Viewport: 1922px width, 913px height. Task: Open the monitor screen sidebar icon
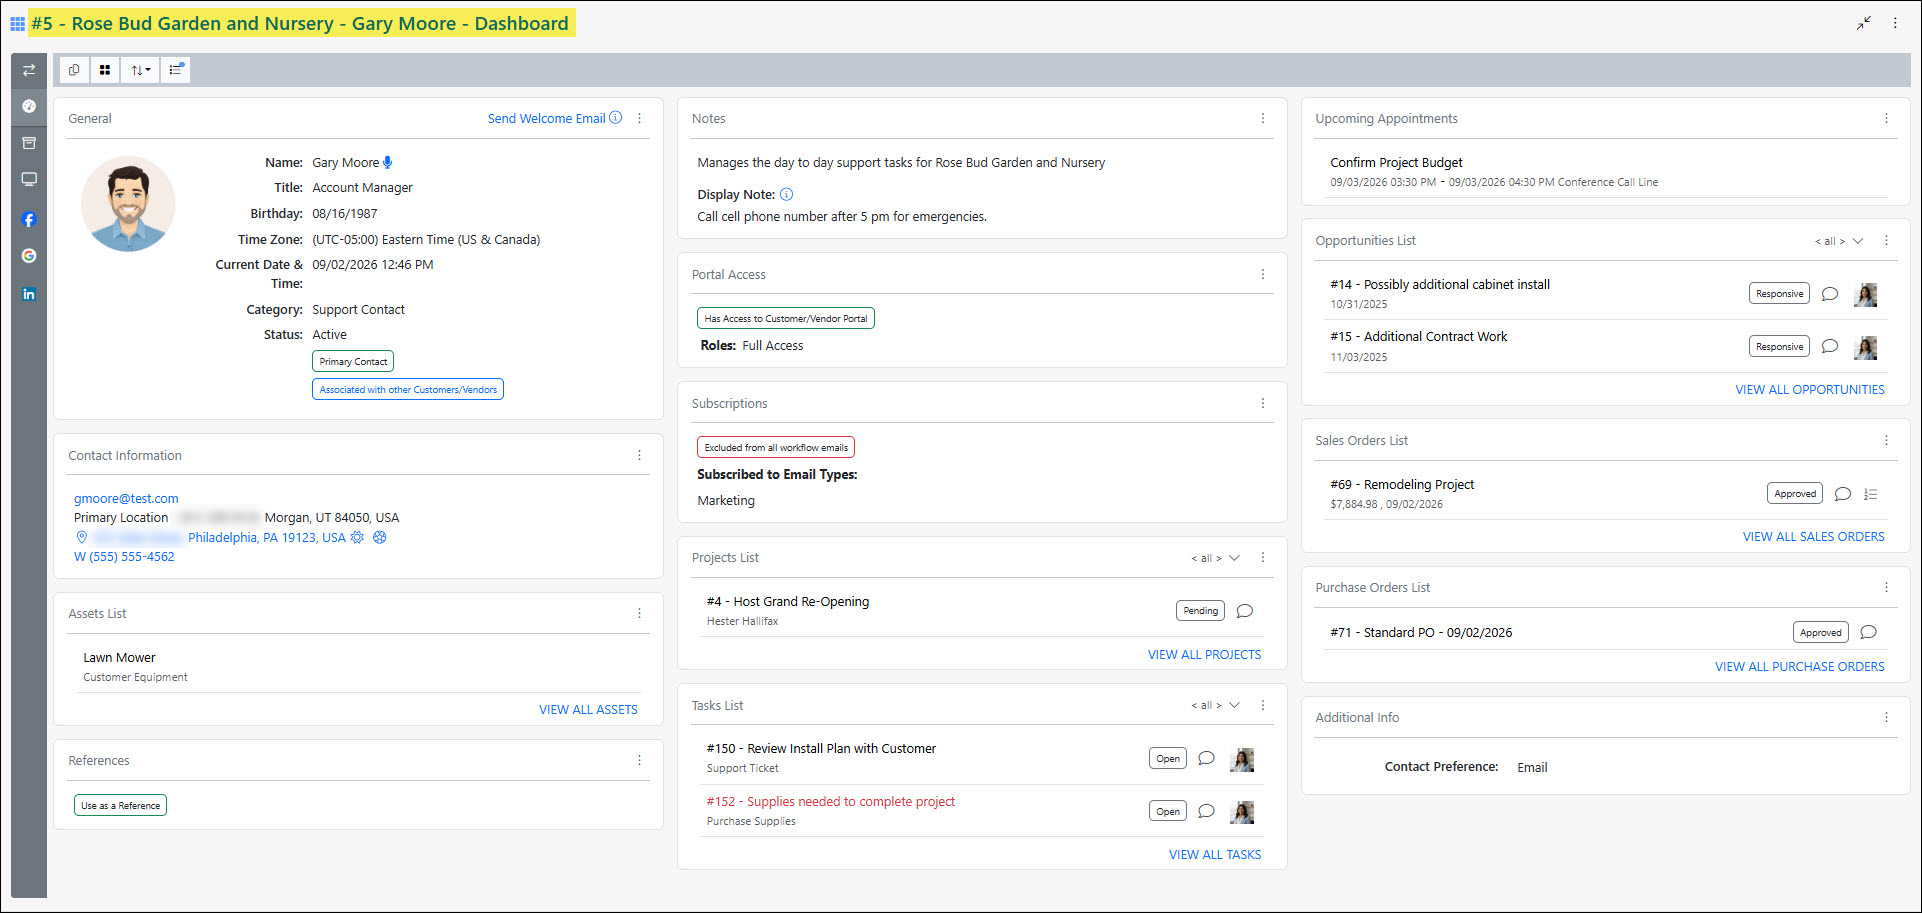click(29, 180)
